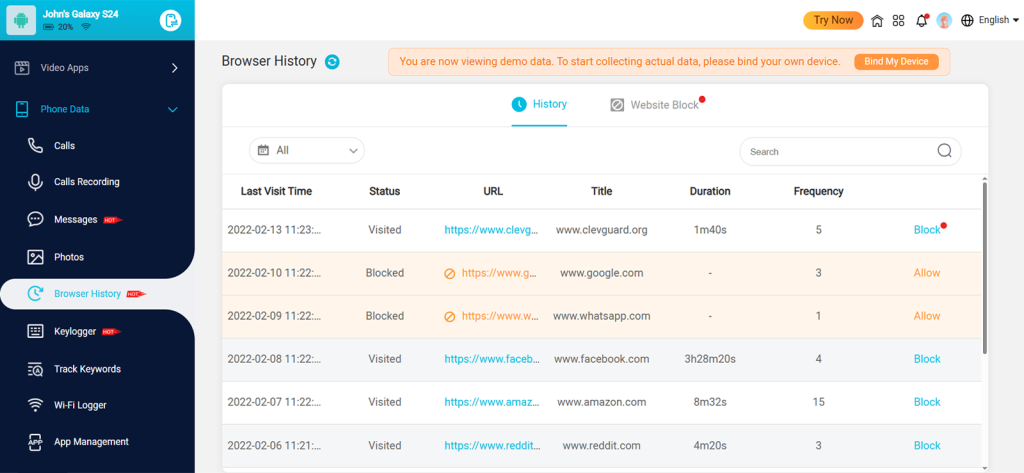Click the Bind My Device button
1024x473 pixels.
[896, 62]
